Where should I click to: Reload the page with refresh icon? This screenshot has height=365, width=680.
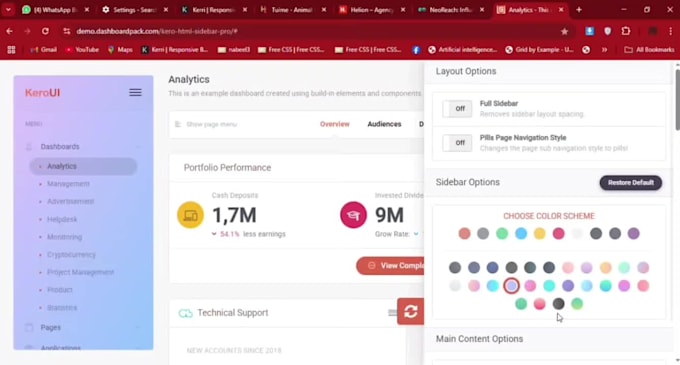click(x=45, y=31)
